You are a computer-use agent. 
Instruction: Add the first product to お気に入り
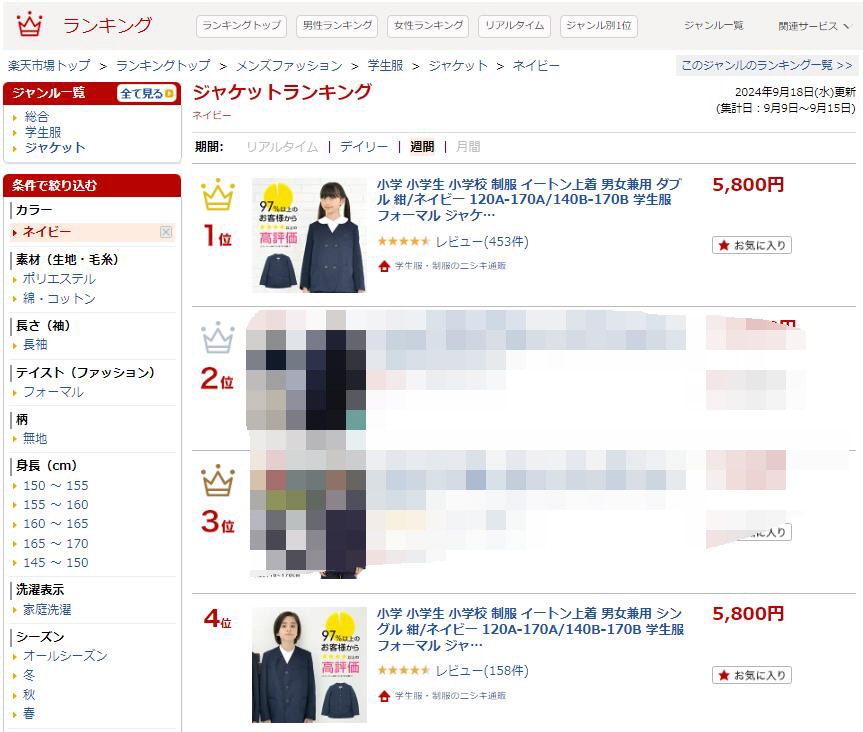coord(752,245)
